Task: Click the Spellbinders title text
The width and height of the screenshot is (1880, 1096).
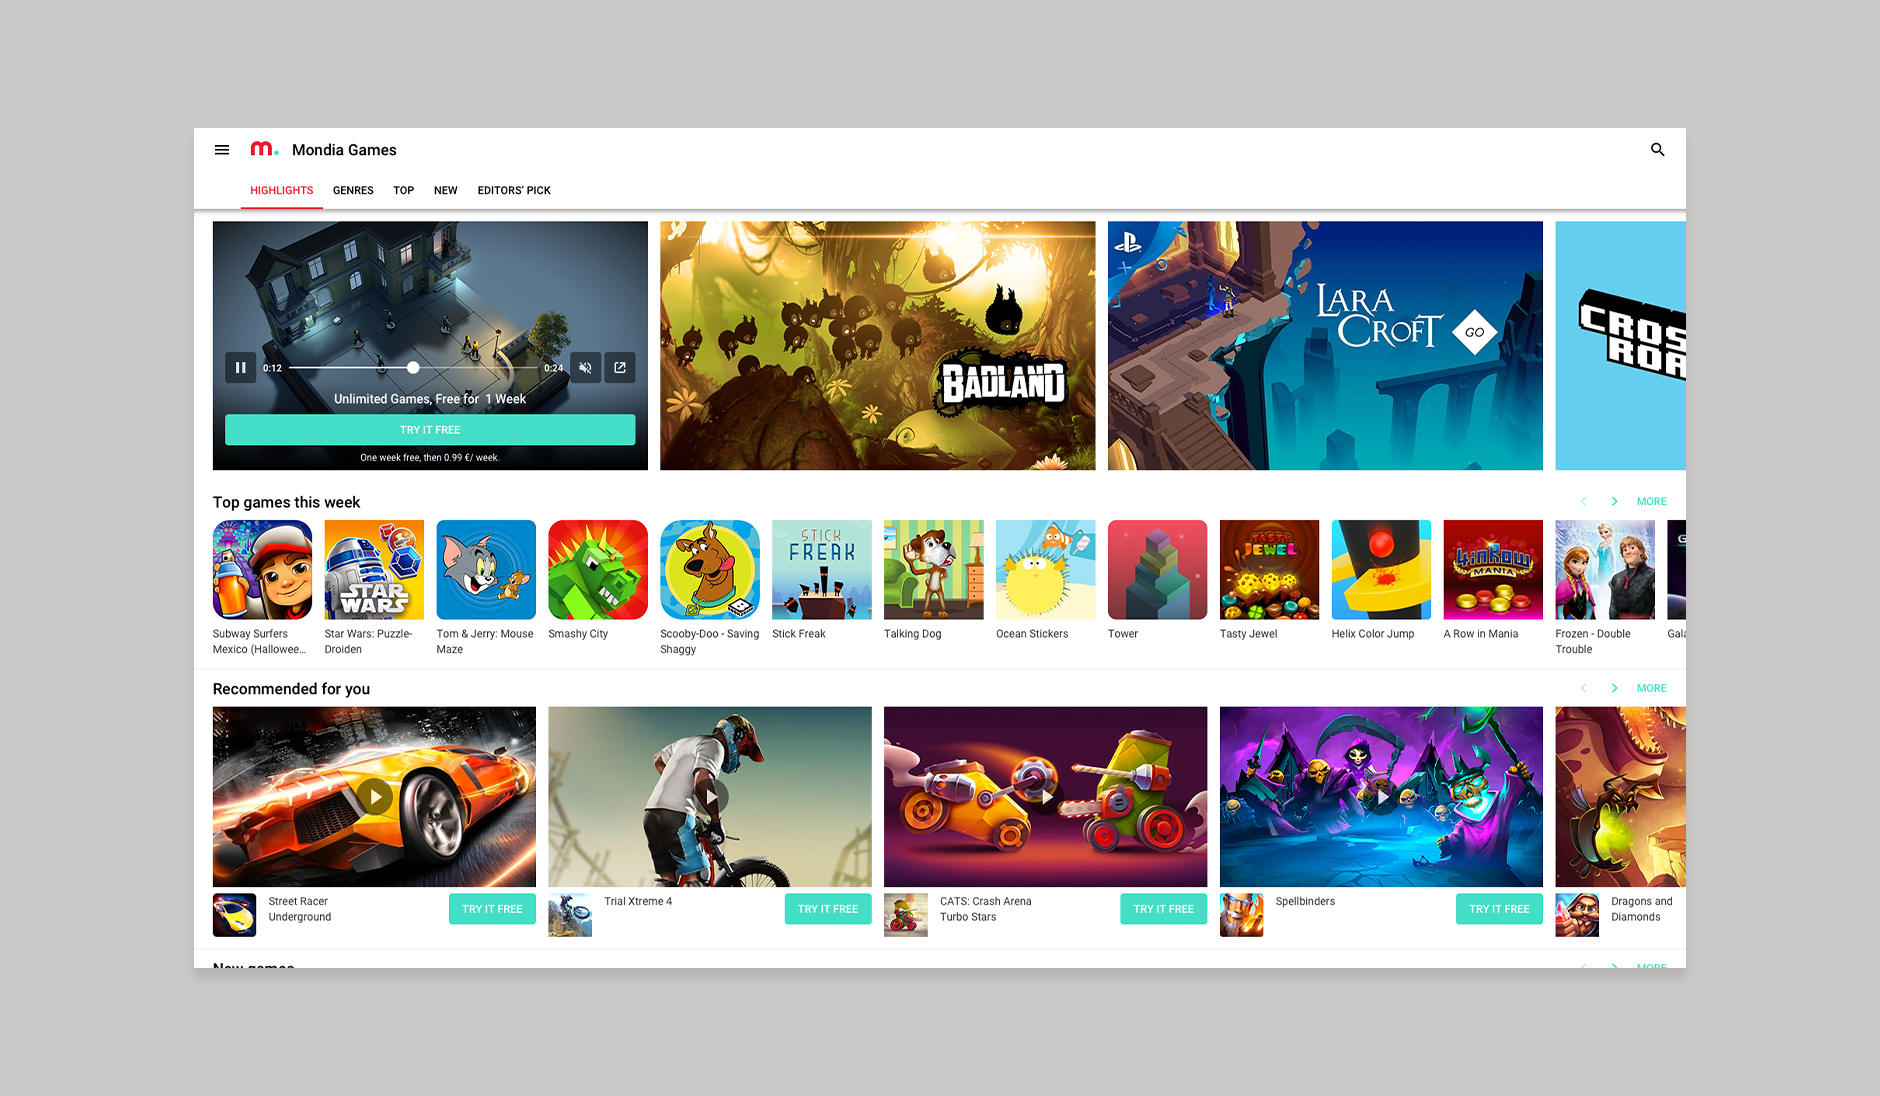Action: (x=1305, y=902)
